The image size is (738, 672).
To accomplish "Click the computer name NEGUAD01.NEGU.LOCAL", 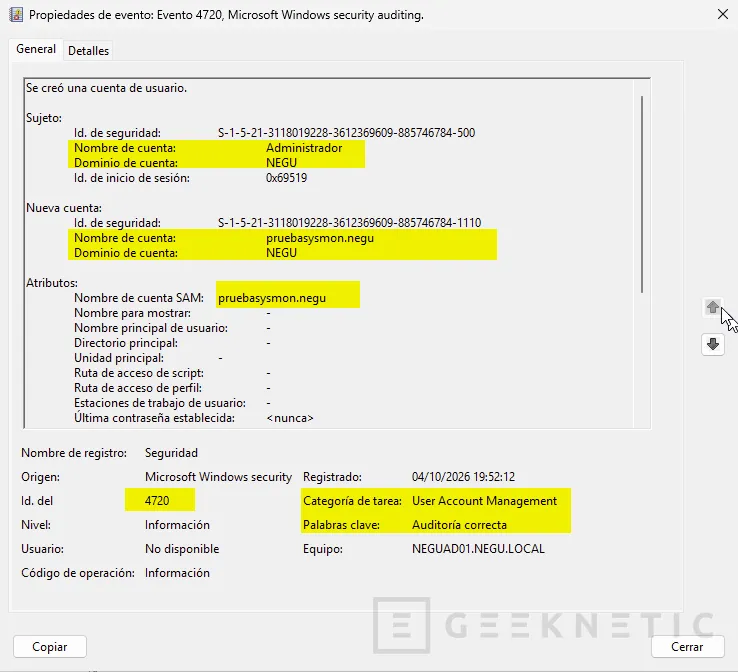I will [478, 549].
